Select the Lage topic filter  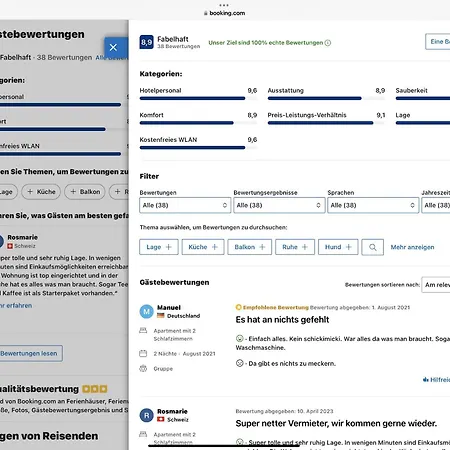coord(159,247)
